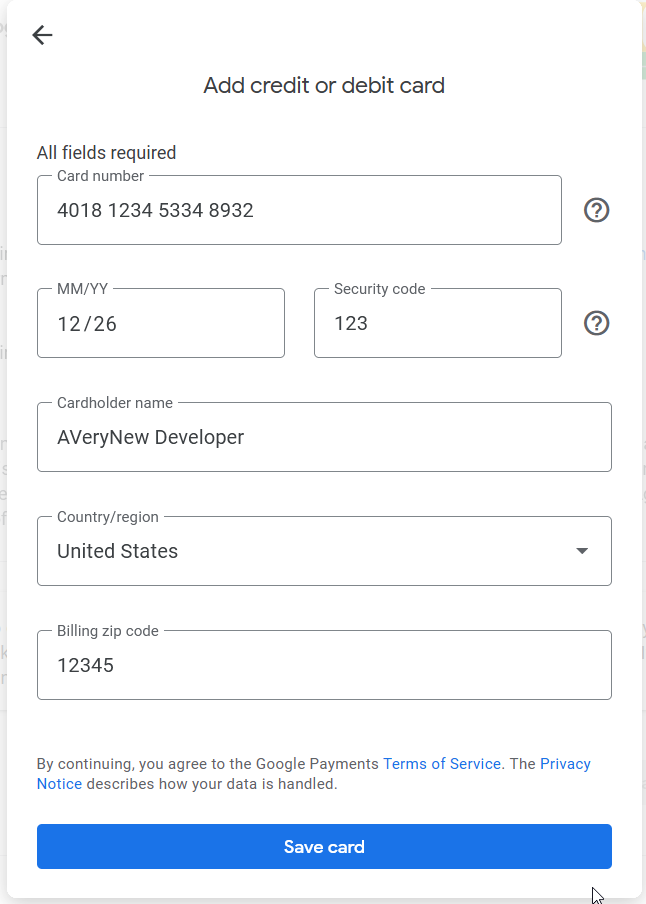Click the Billing zip code field
This screenshot has width=646, height=904.
pos(323,665)
